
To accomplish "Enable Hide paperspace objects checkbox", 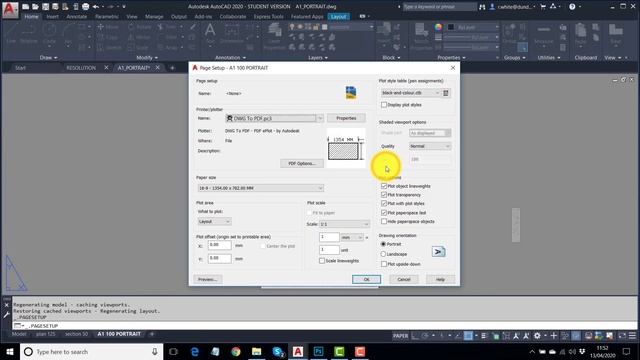I will (384, 221).
